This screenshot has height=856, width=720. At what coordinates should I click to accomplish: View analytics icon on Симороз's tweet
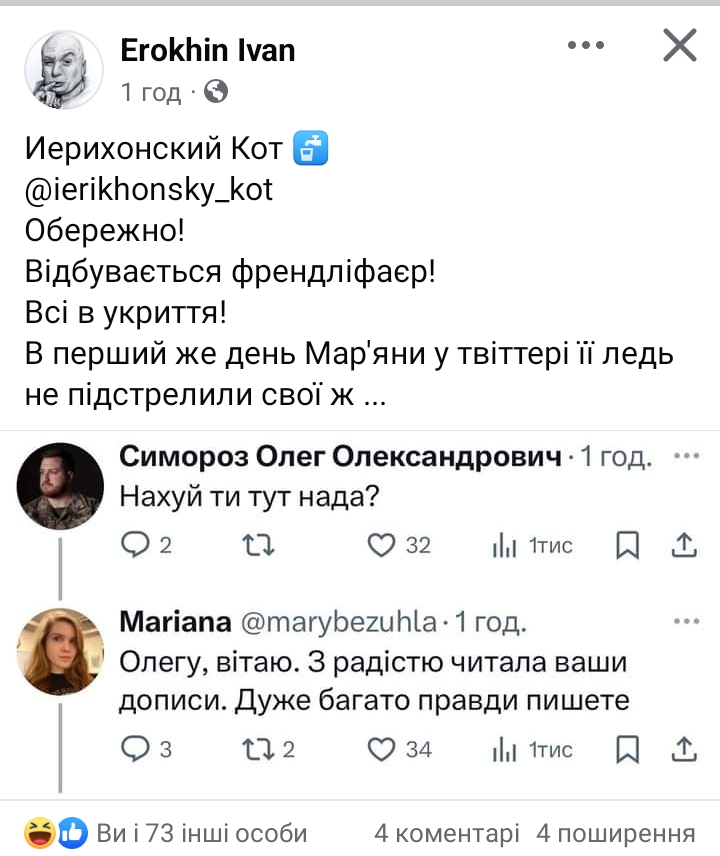point(504,545)
